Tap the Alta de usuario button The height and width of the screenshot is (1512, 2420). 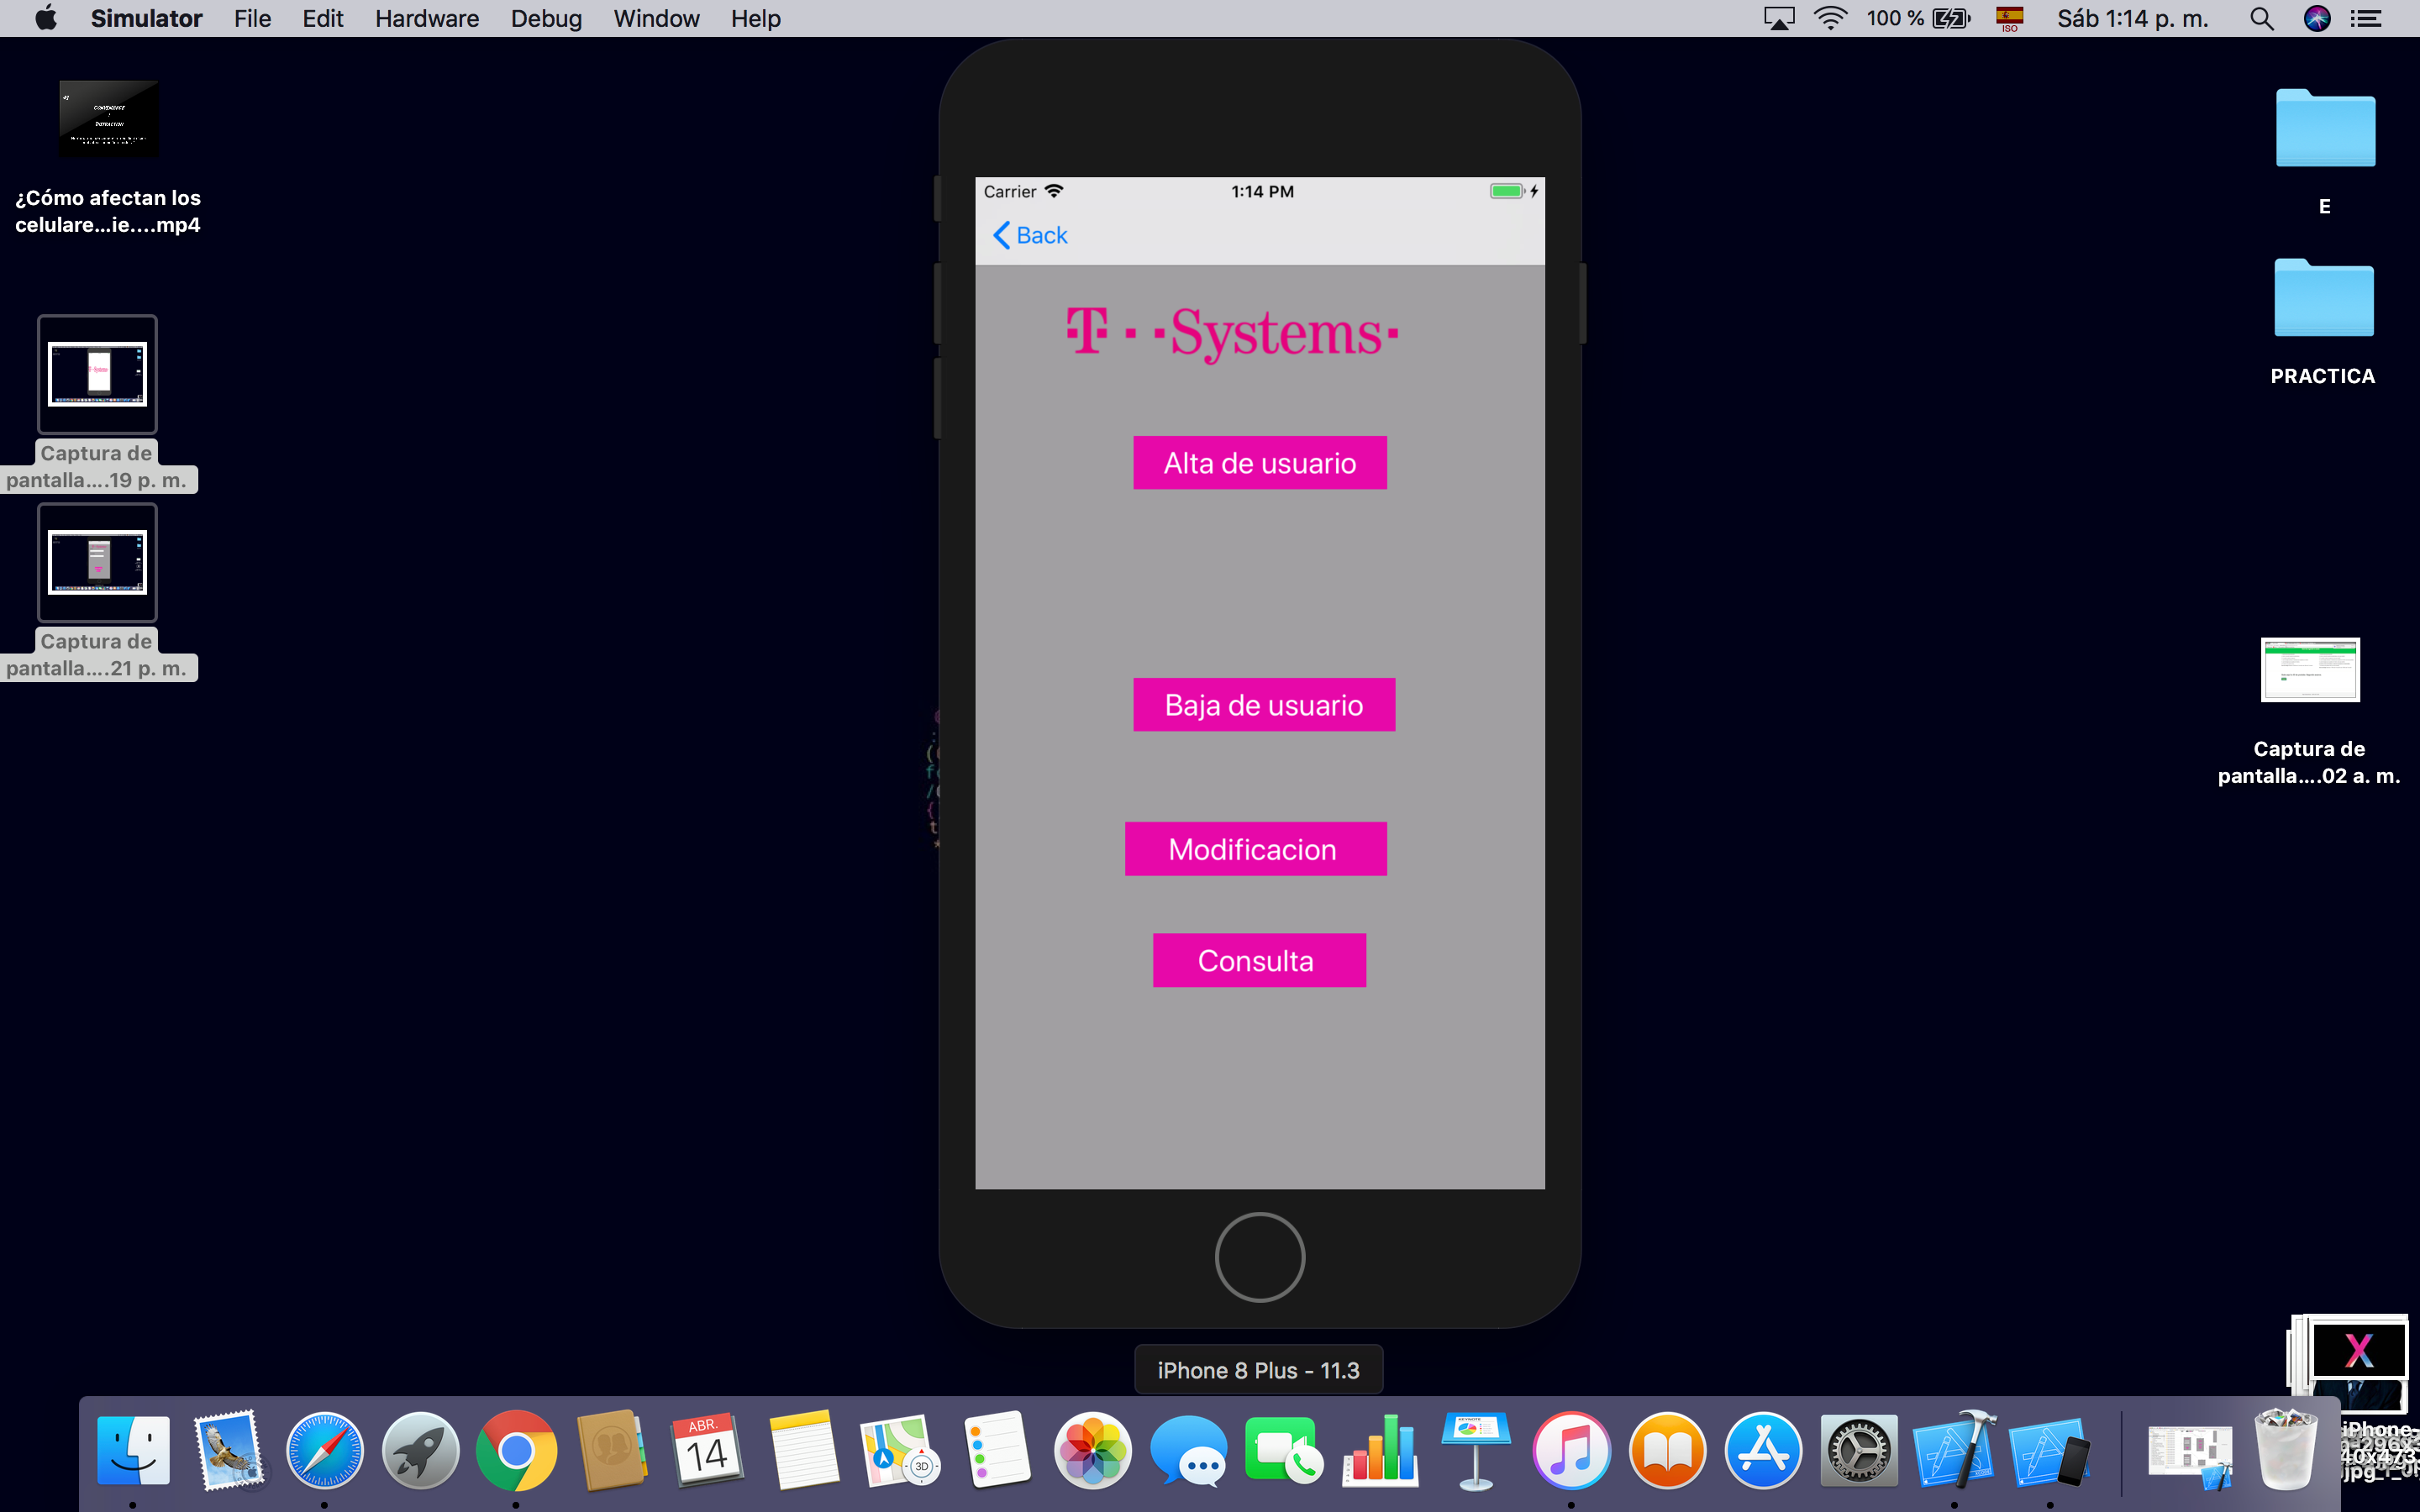[1259, 463]
